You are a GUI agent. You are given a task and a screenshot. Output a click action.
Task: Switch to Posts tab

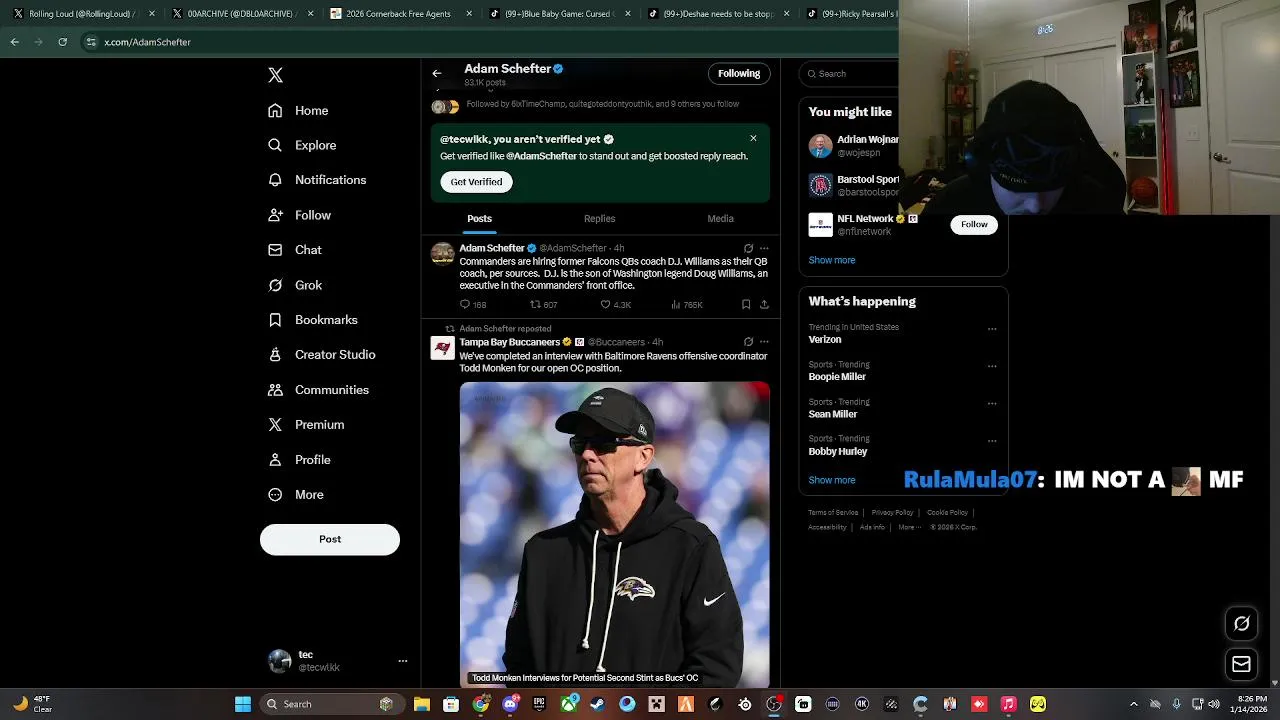pyautogui.click(x=479, y=219)
